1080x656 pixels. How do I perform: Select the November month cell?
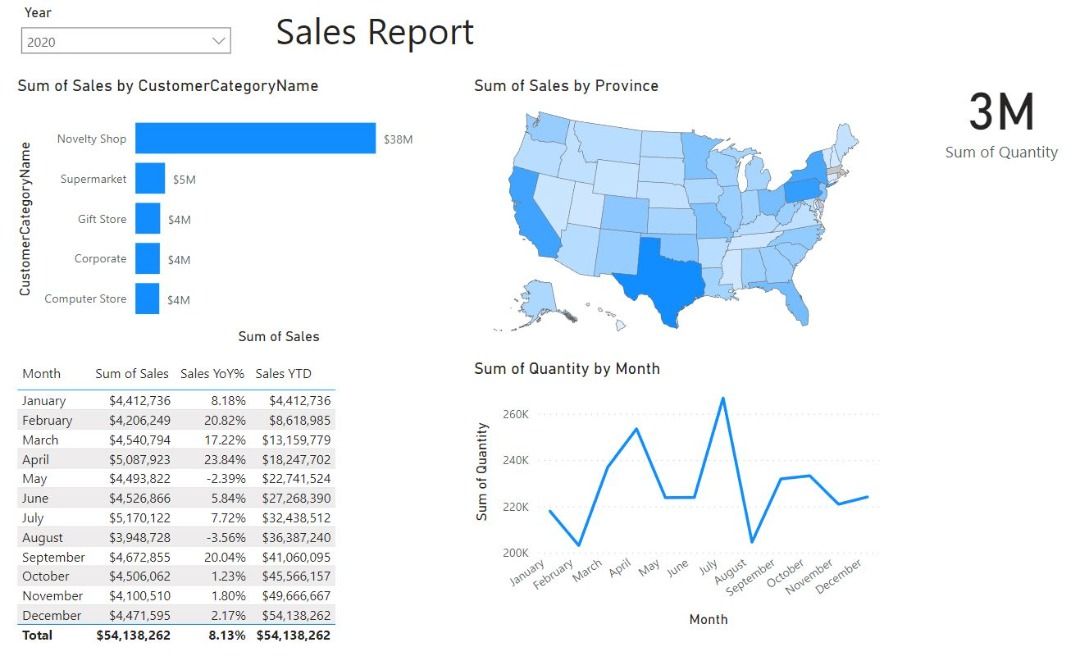[x=52, y=595]
